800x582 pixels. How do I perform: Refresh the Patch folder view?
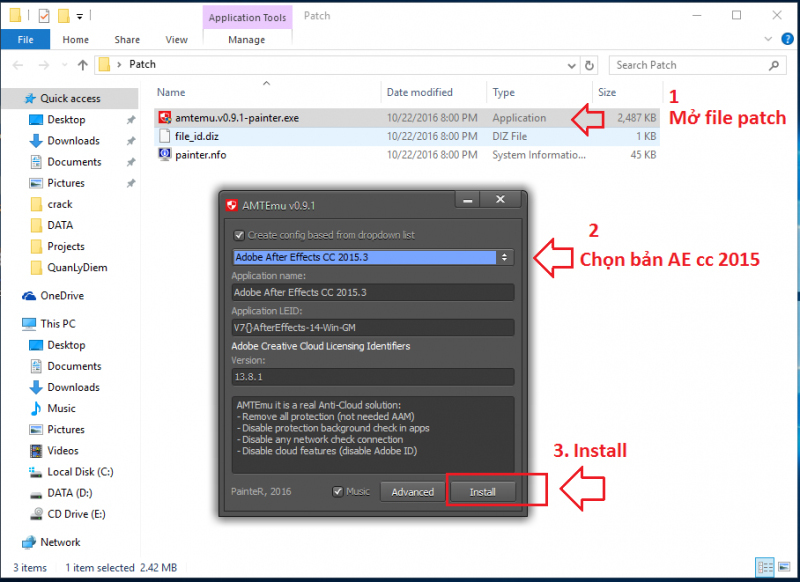pyautogui.click(x=589, y=65)
